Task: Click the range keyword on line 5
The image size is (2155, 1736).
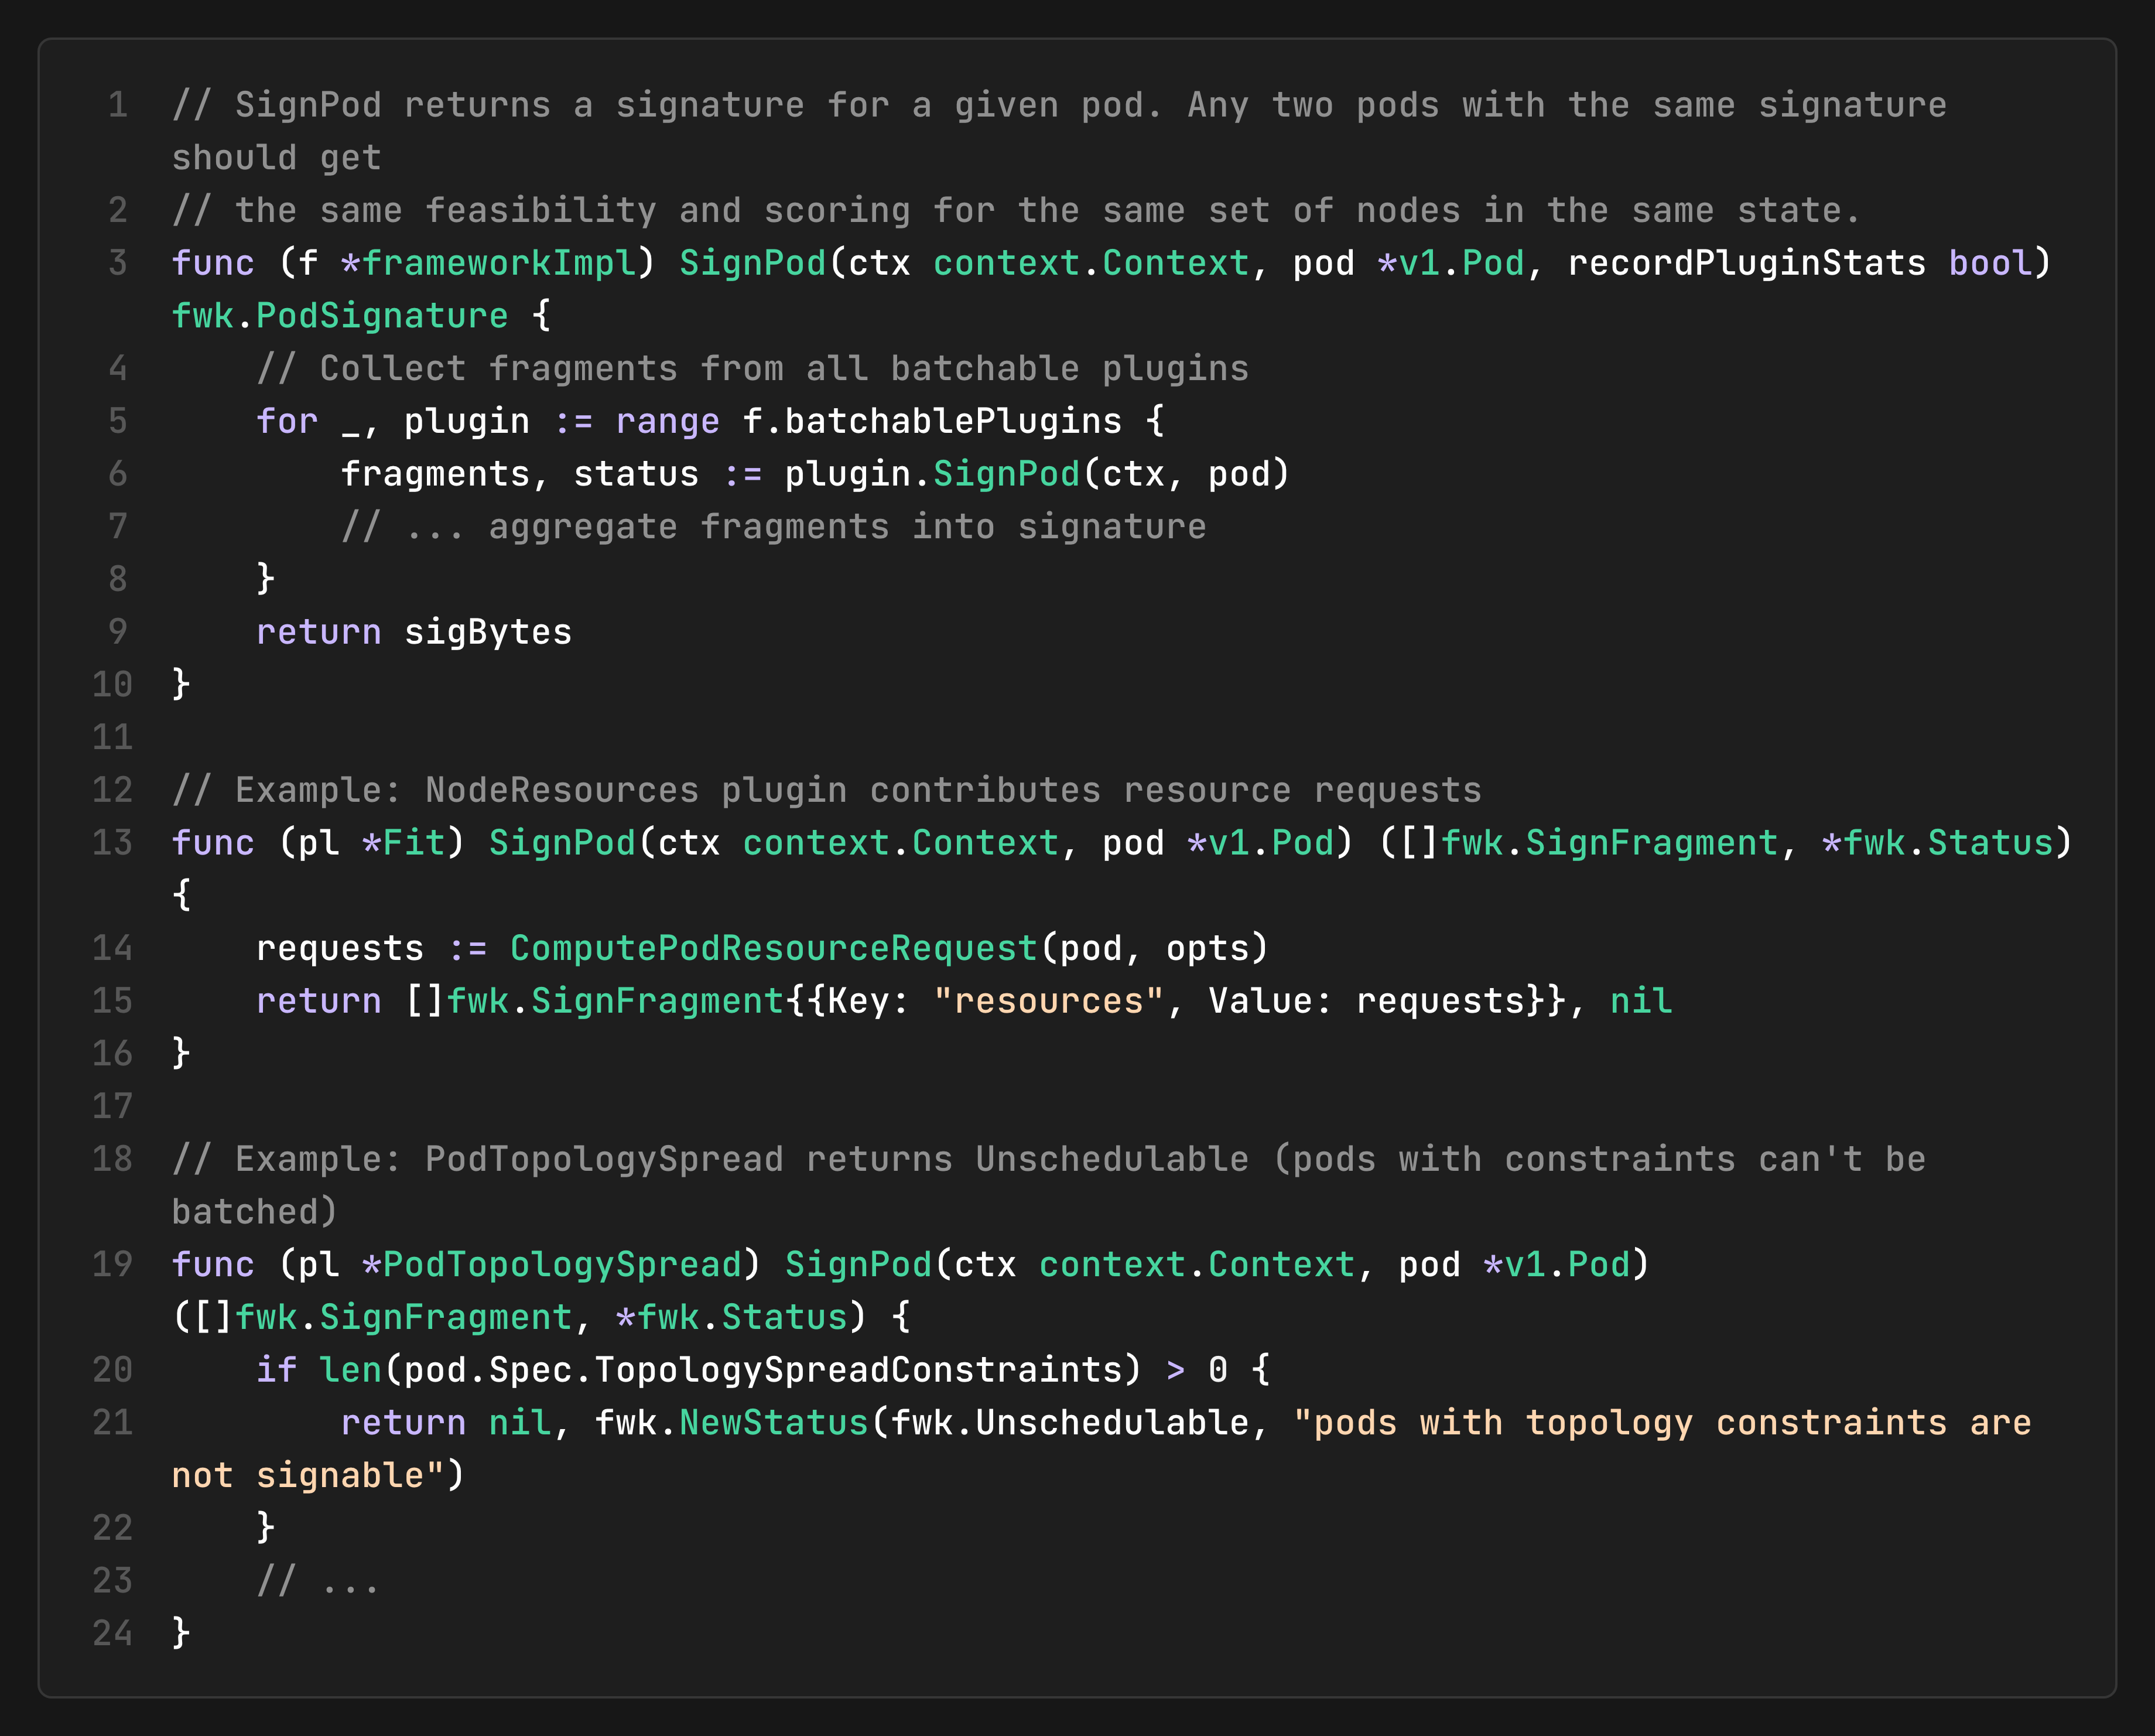Action: click(x=667, y=421)
